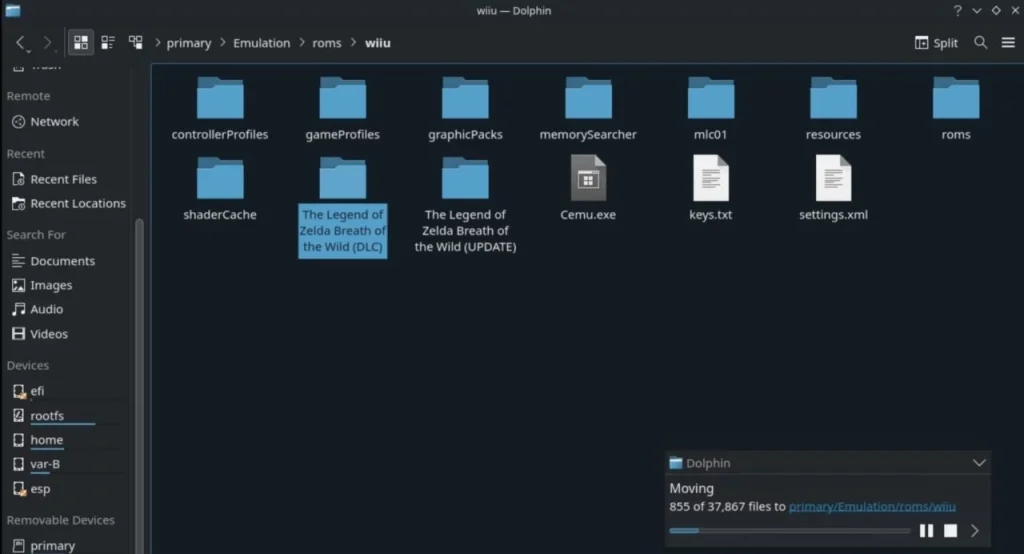Go back to previous folder
Viewport: 1024px width, 554px height.
point(21,43)
